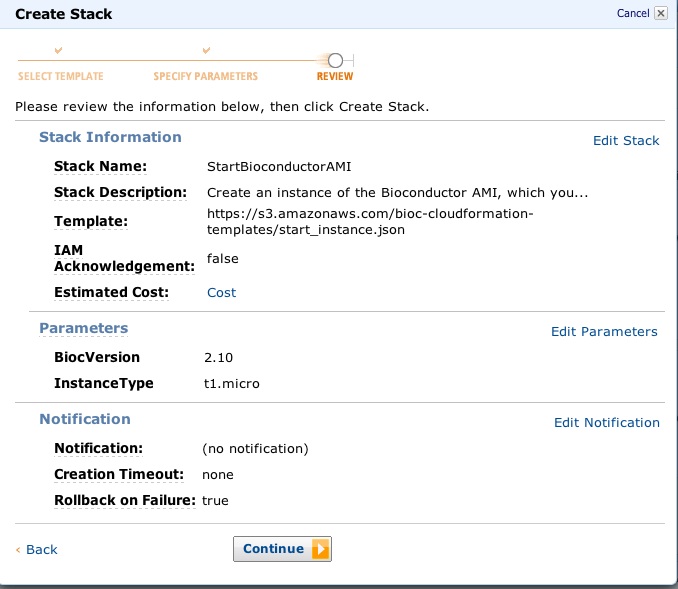Click the close X icon beside Cancel

pyautogui.click(x=660, y=13)
